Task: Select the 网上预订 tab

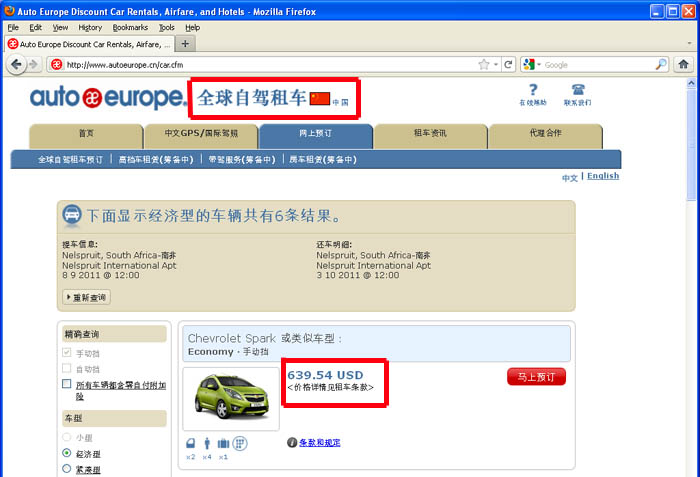Action: (x=316, y=136)
